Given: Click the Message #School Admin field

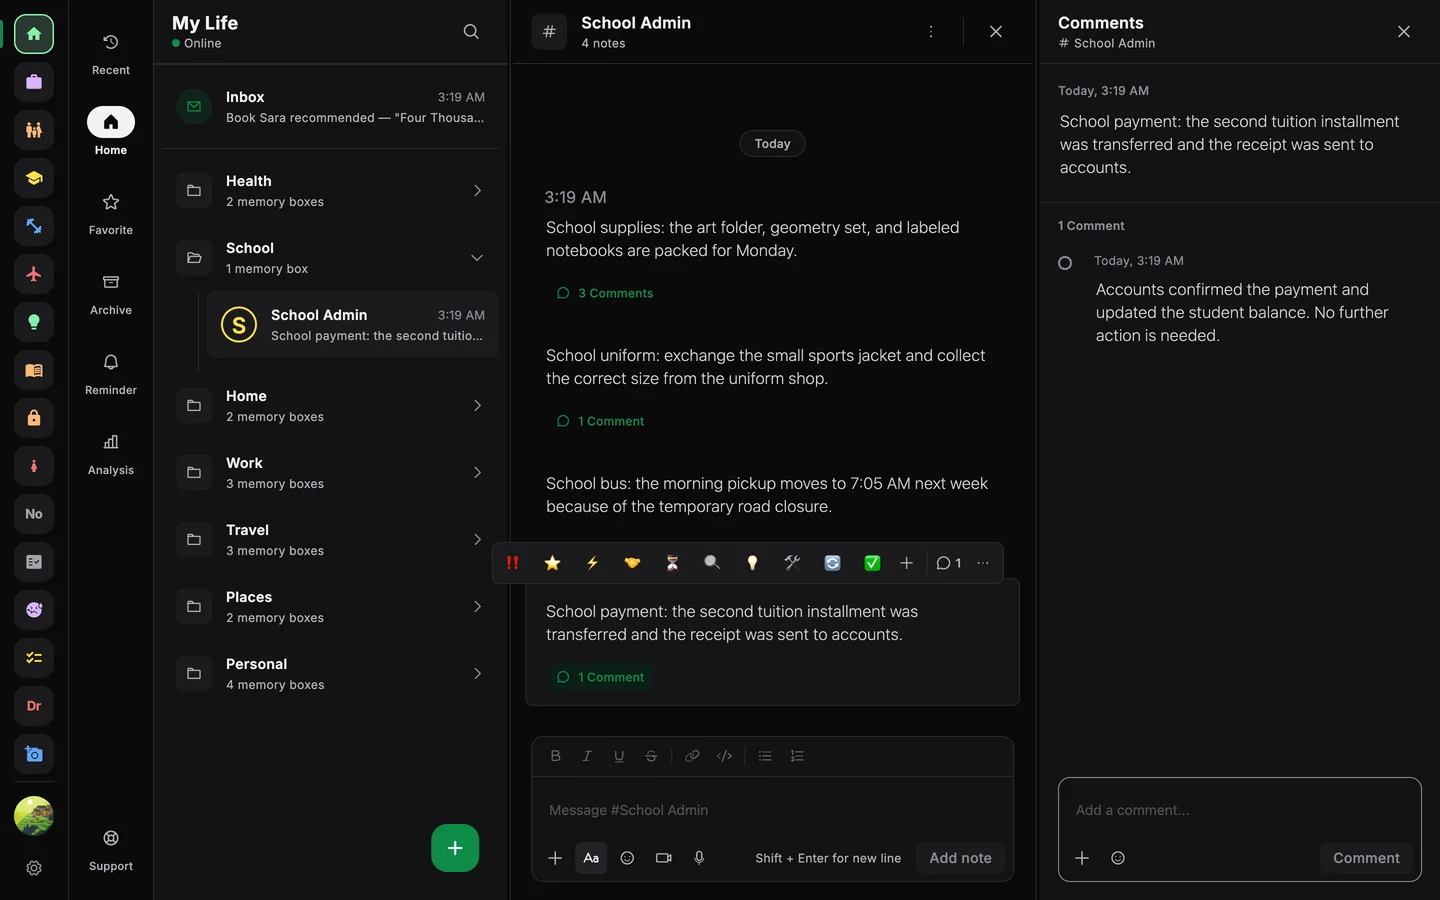Looking at the screenshot, I should click(x=772, y=810).
